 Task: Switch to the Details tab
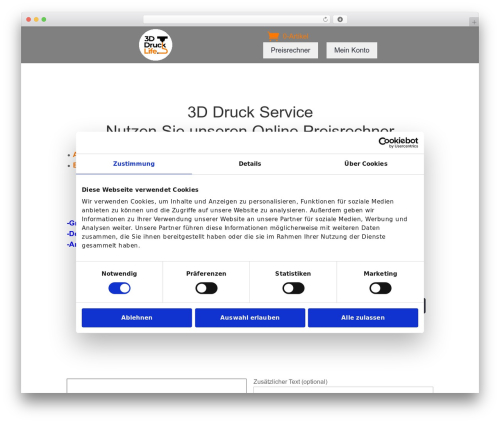[x=250, y=164]
